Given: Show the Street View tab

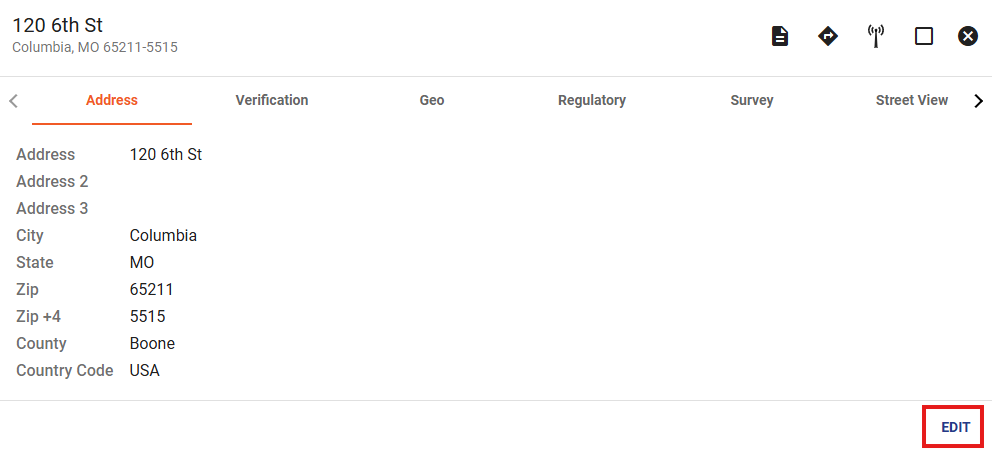Looking at the screenshot, I should click(x=912, y=100).
